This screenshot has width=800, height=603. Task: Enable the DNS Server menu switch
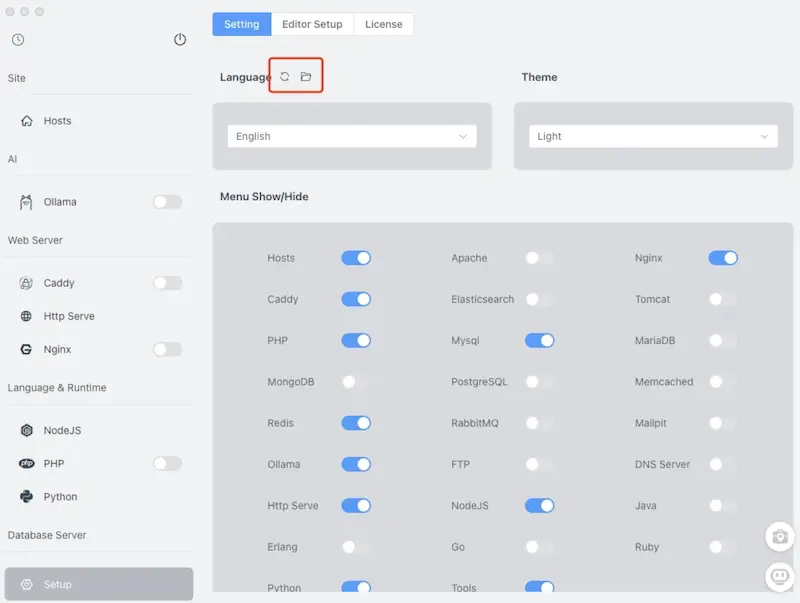[723, 465]
